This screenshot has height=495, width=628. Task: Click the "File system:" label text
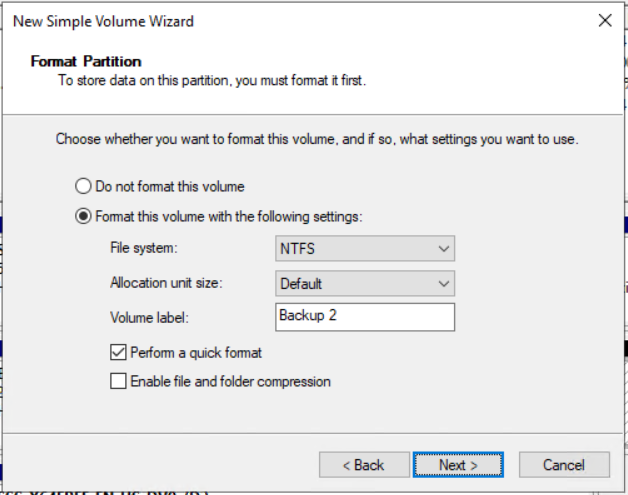tap(148, 249)
